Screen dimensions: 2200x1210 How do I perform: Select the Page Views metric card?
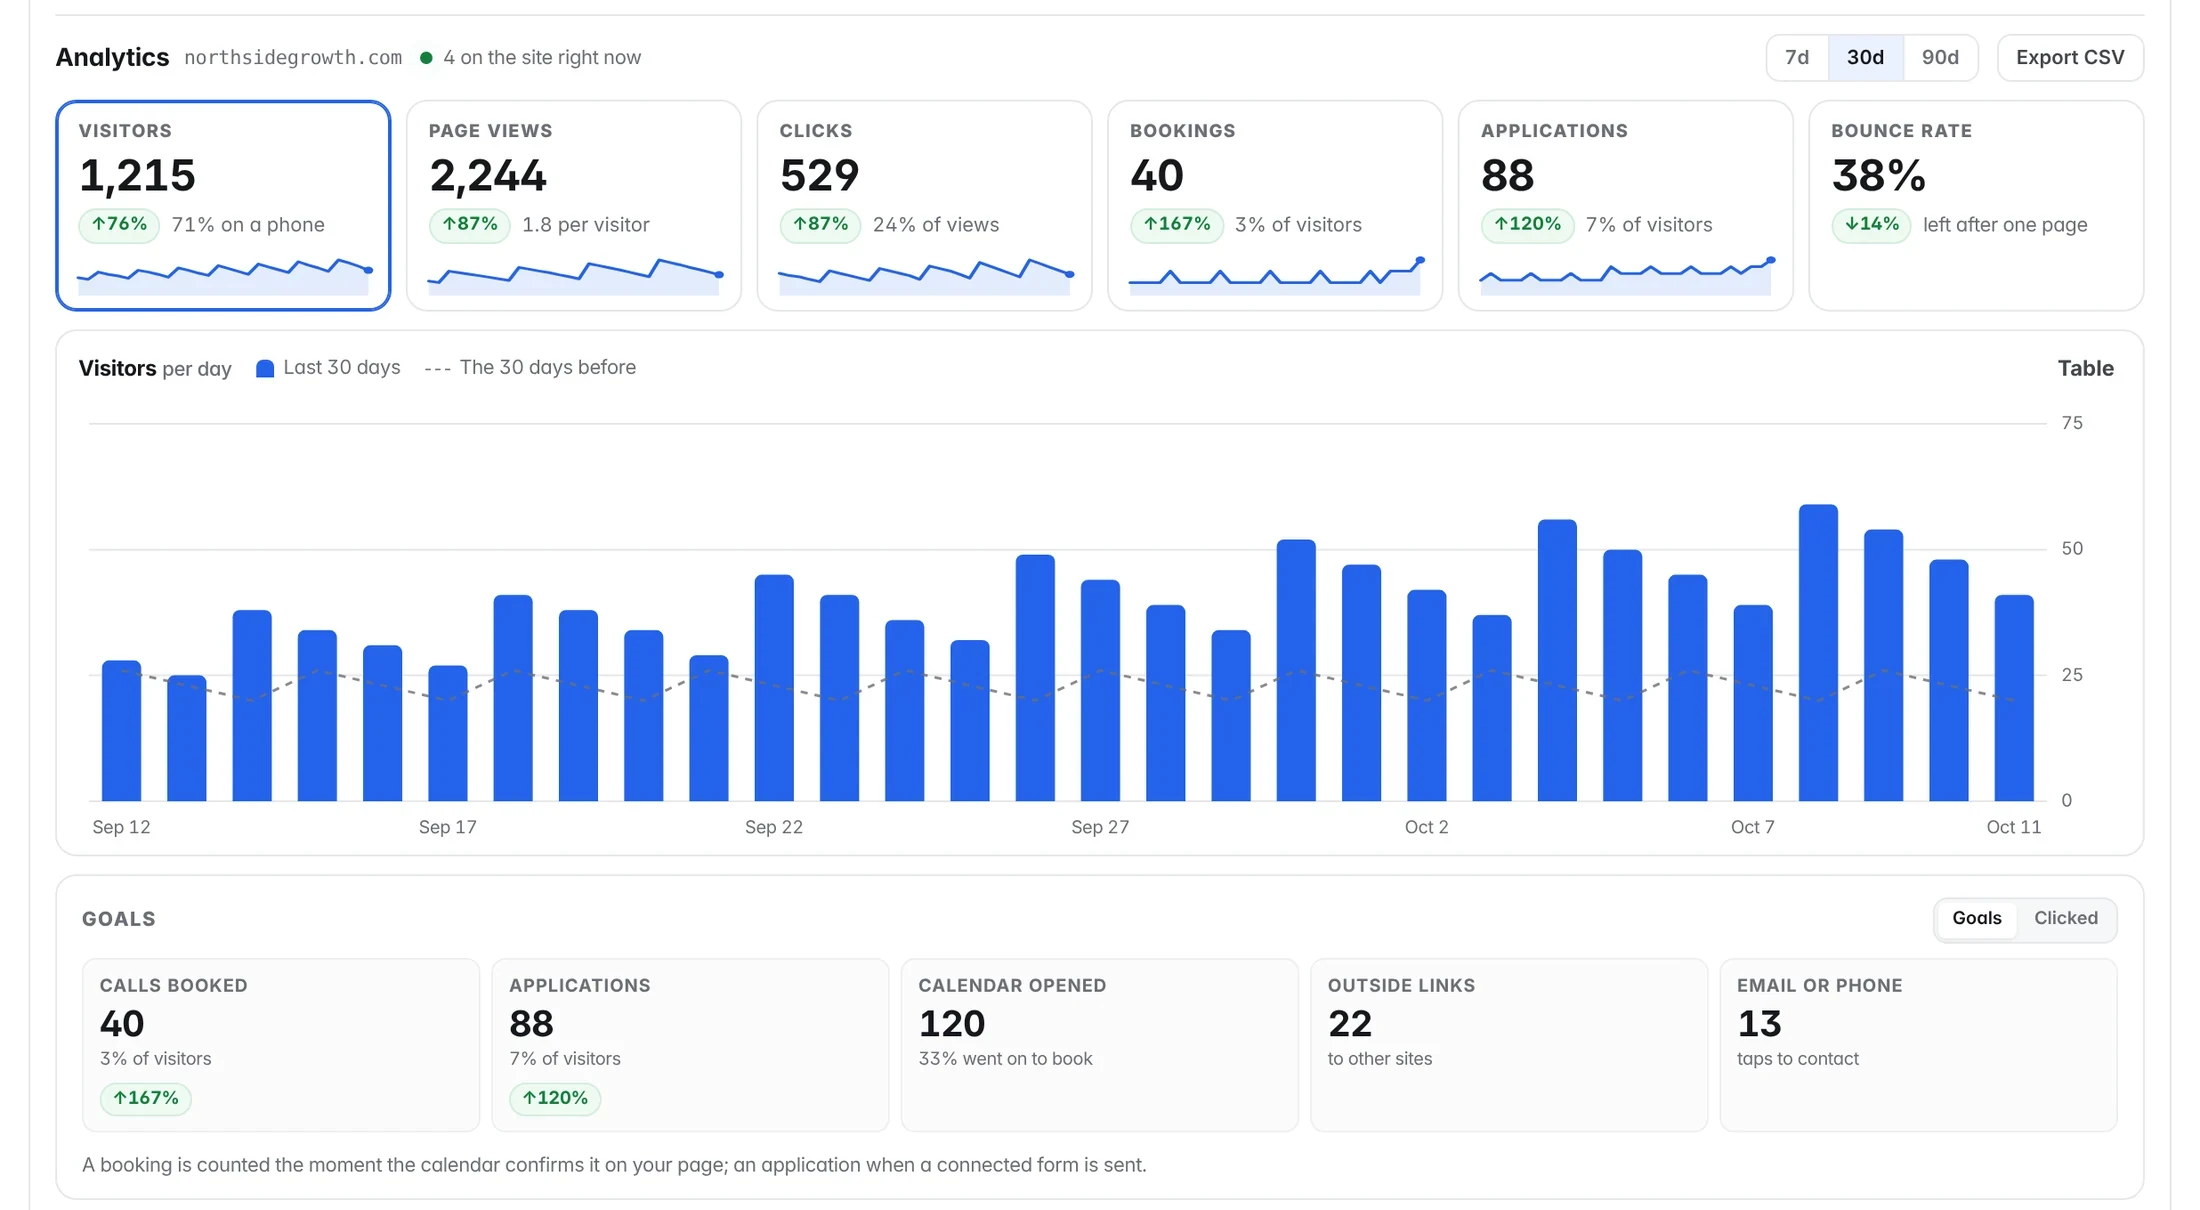click(574, 205)
